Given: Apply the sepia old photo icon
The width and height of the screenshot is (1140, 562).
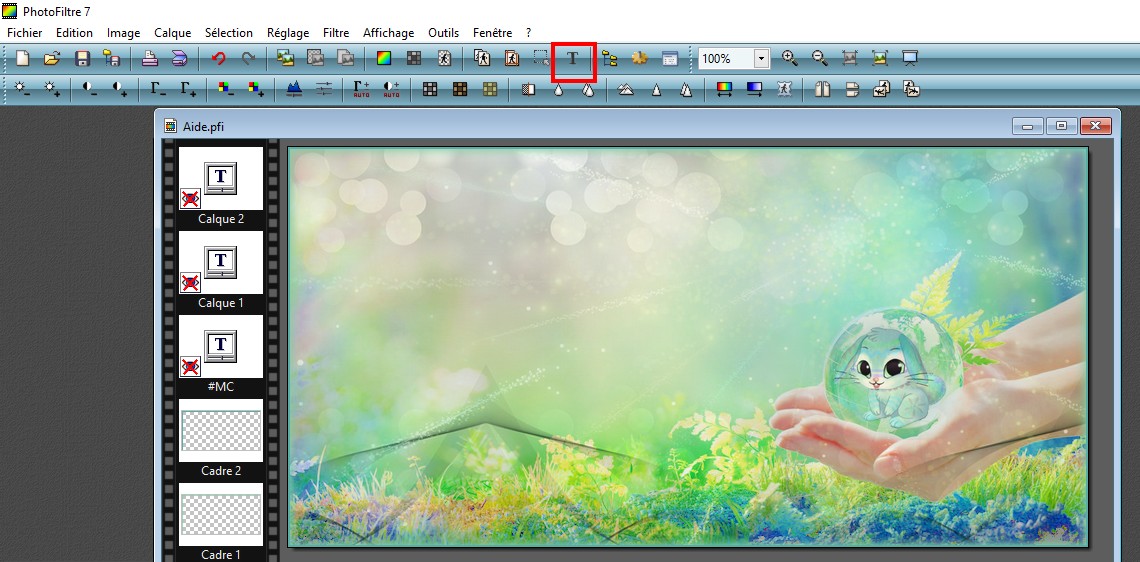Looking at the screenshot, I should click(x=459, y=89).
